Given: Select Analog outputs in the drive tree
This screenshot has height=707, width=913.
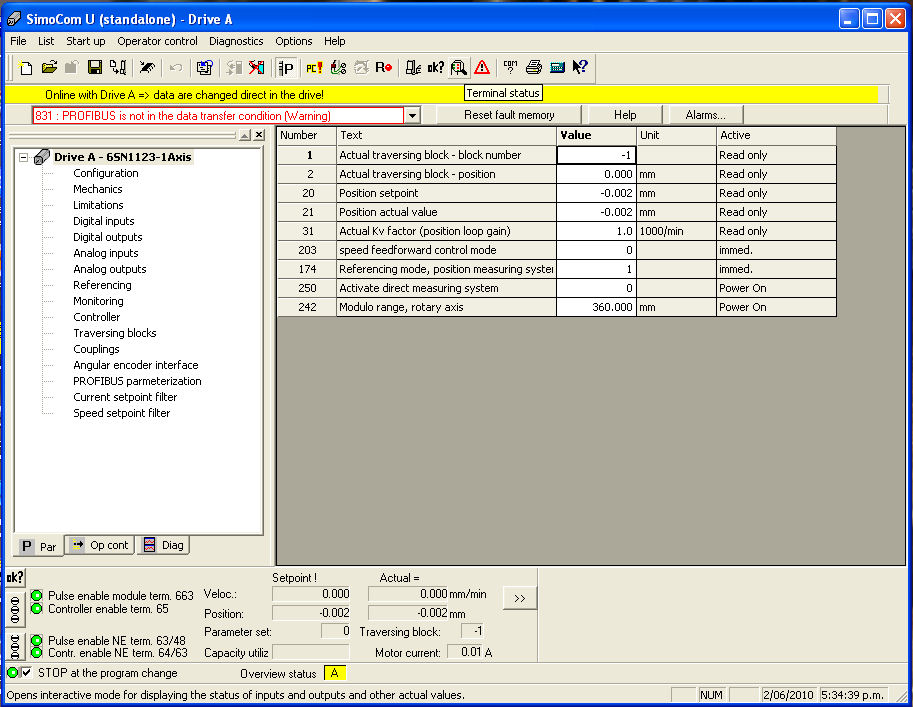Looking at the screenshot, I should pyautogui.click(x=110, y=269).
